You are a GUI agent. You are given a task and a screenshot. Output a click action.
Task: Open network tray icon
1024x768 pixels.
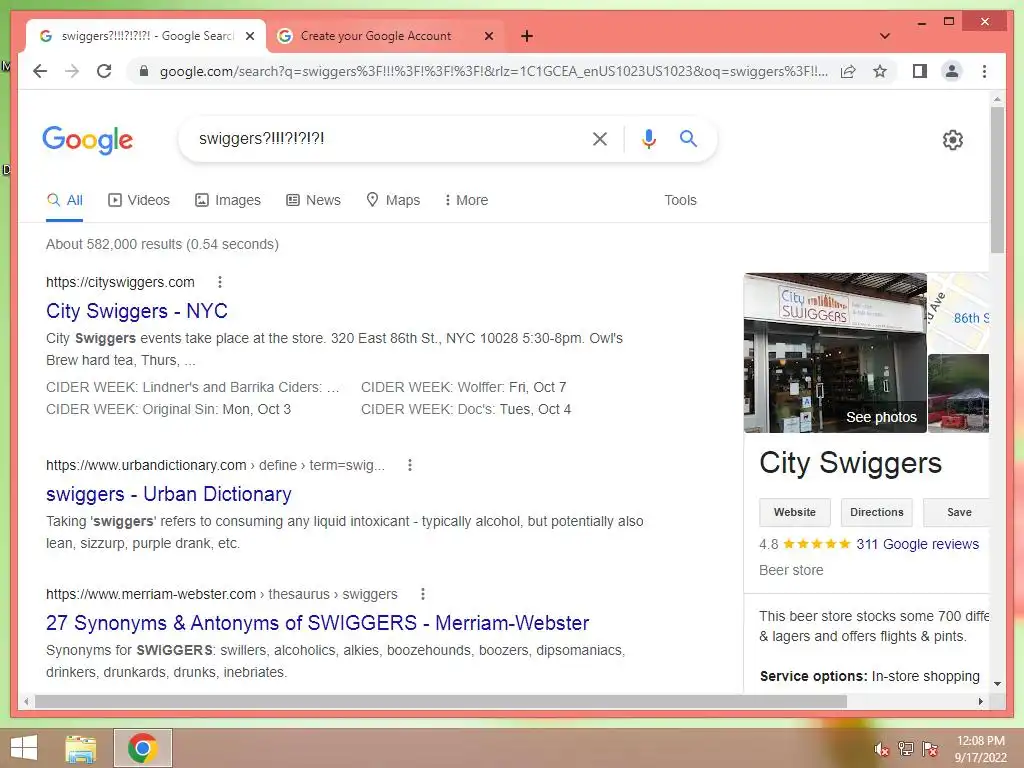pos(906,749)
